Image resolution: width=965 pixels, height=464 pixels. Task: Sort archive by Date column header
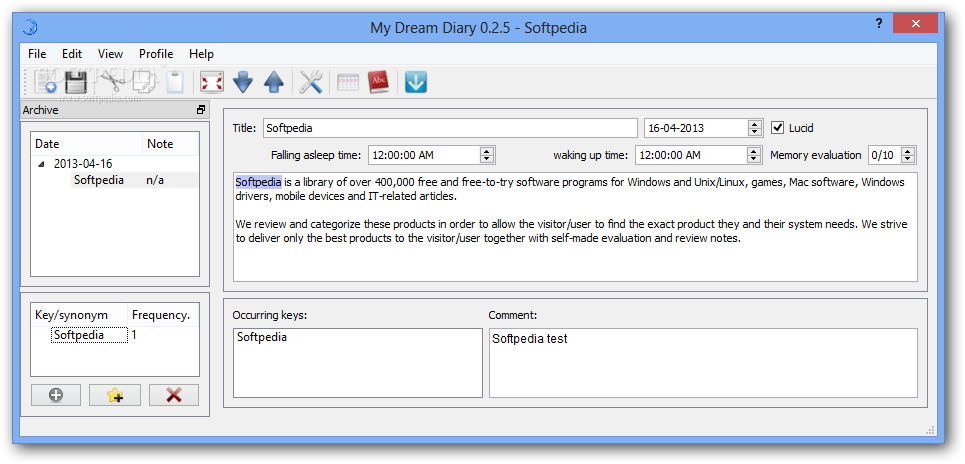point(87,144)
